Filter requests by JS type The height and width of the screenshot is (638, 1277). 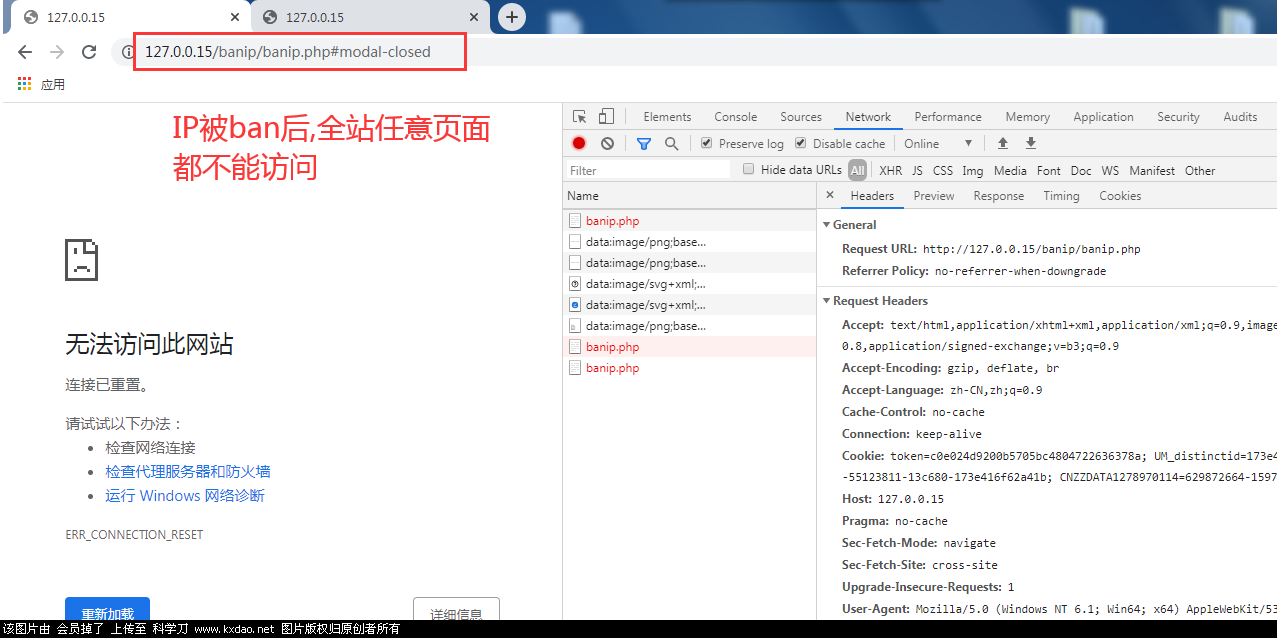(917, 171)
